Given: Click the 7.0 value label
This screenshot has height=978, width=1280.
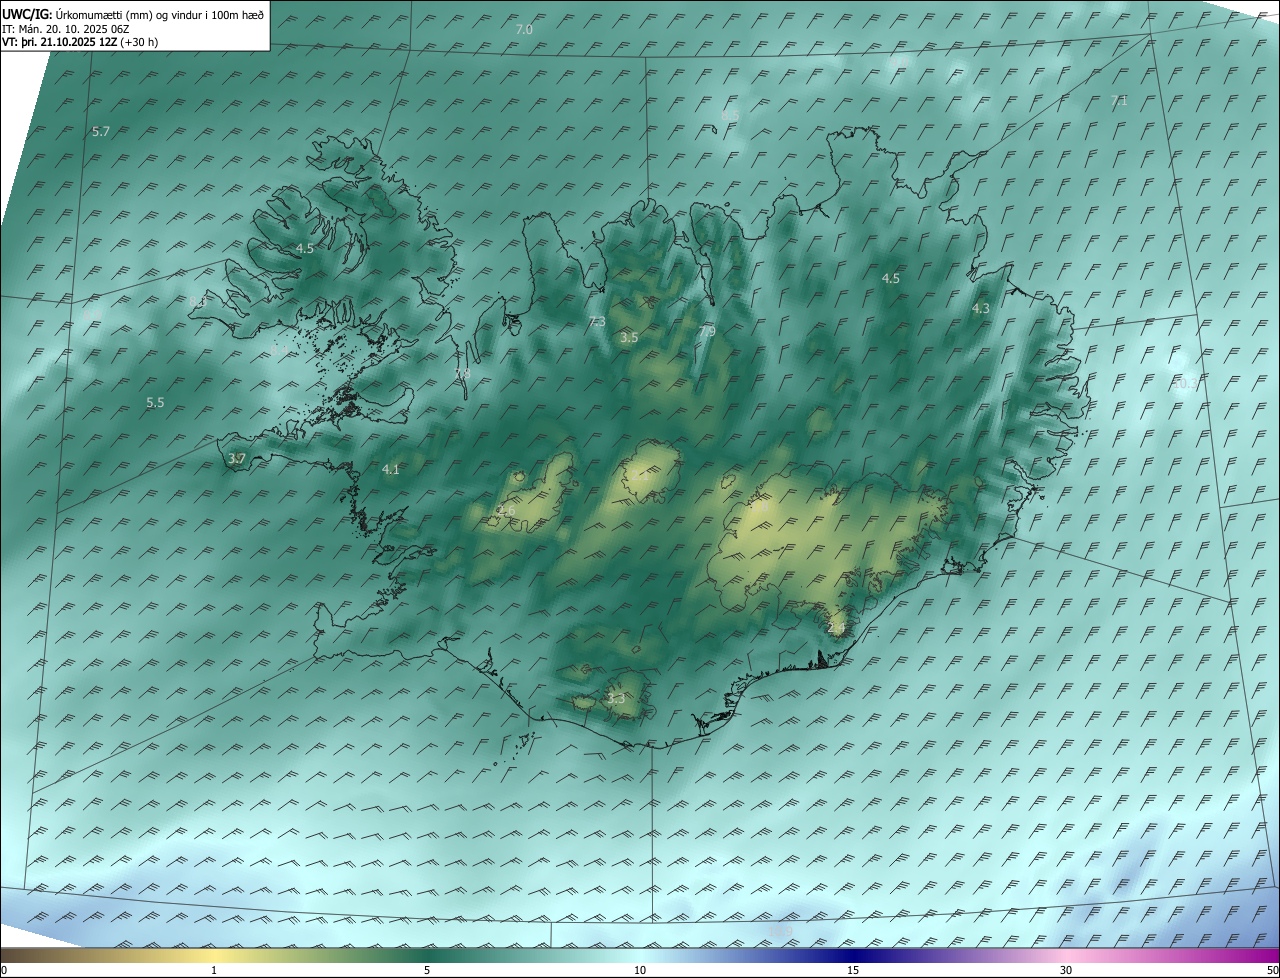Looking at the screenshot, I should click(x=524, y=30).
